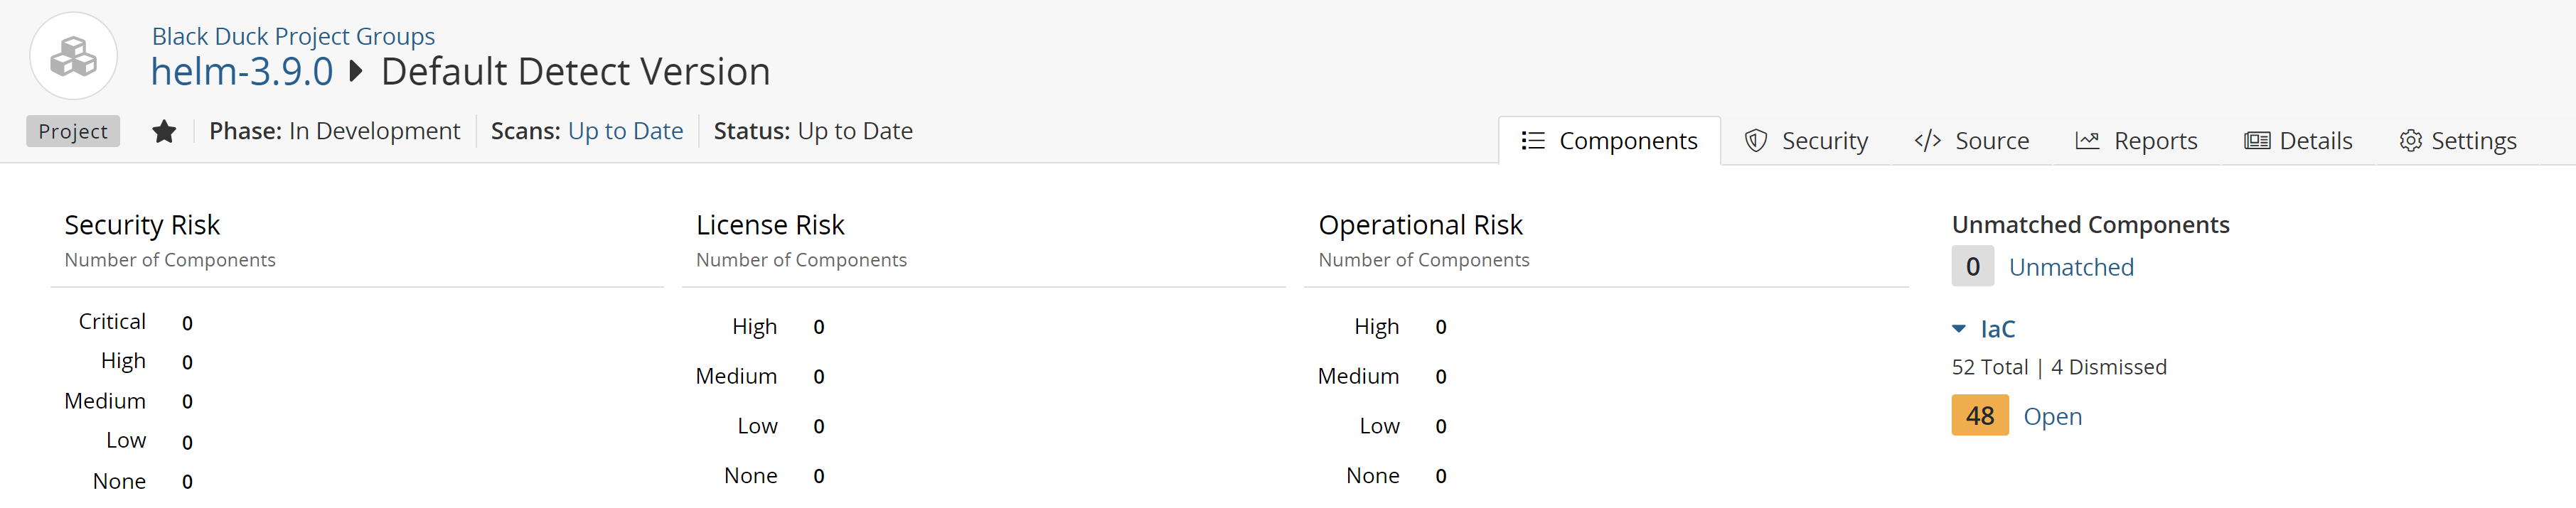Click the Security Risk High count
Viewport: 2576px width, 508px height.
pos(187,362)
